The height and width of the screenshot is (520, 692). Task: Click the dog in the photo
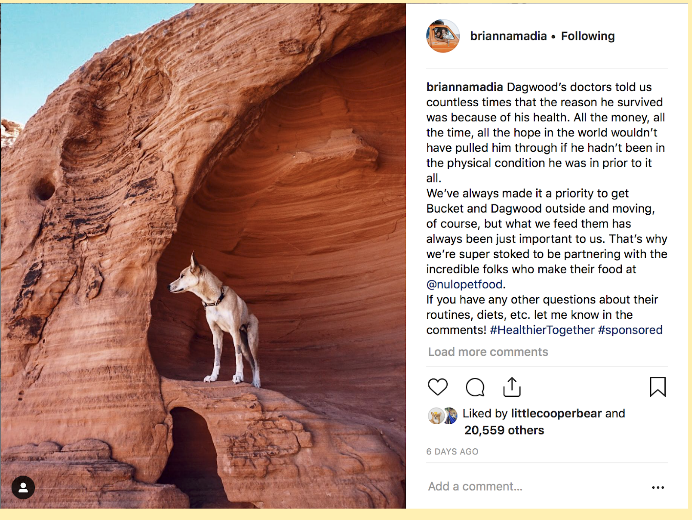click(216, 321)
